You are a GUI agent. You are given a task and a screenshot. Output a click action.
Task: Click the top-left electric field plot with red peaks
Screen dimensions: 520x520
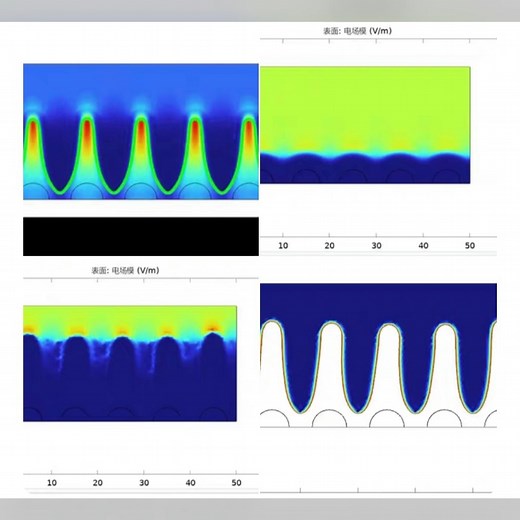[x=141, y=132]
